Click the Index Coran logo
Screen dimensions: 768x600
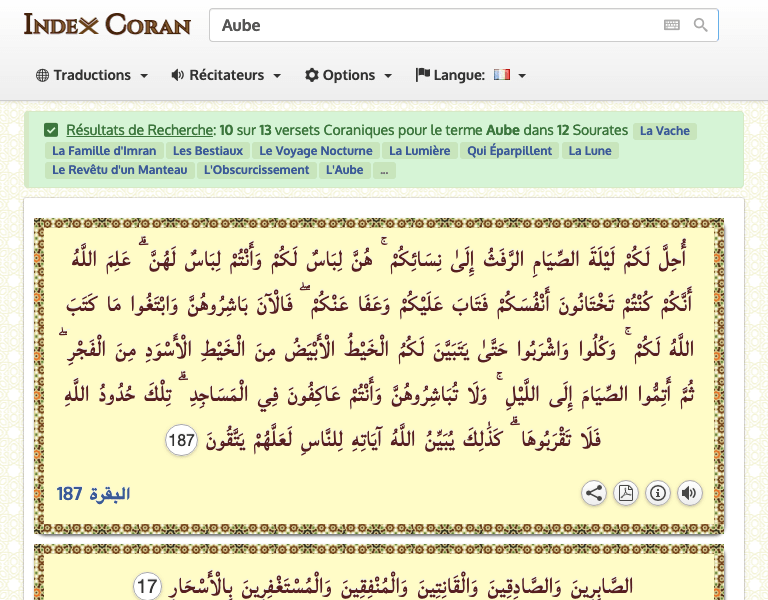pyautogui.click(x=107, y=24)
